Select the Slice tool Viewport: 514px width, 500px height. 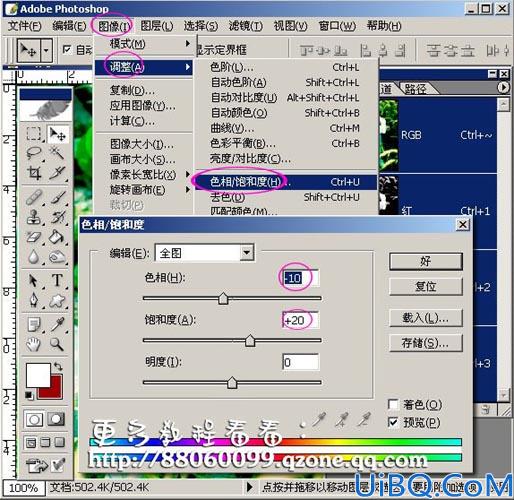tap(58, 173)
